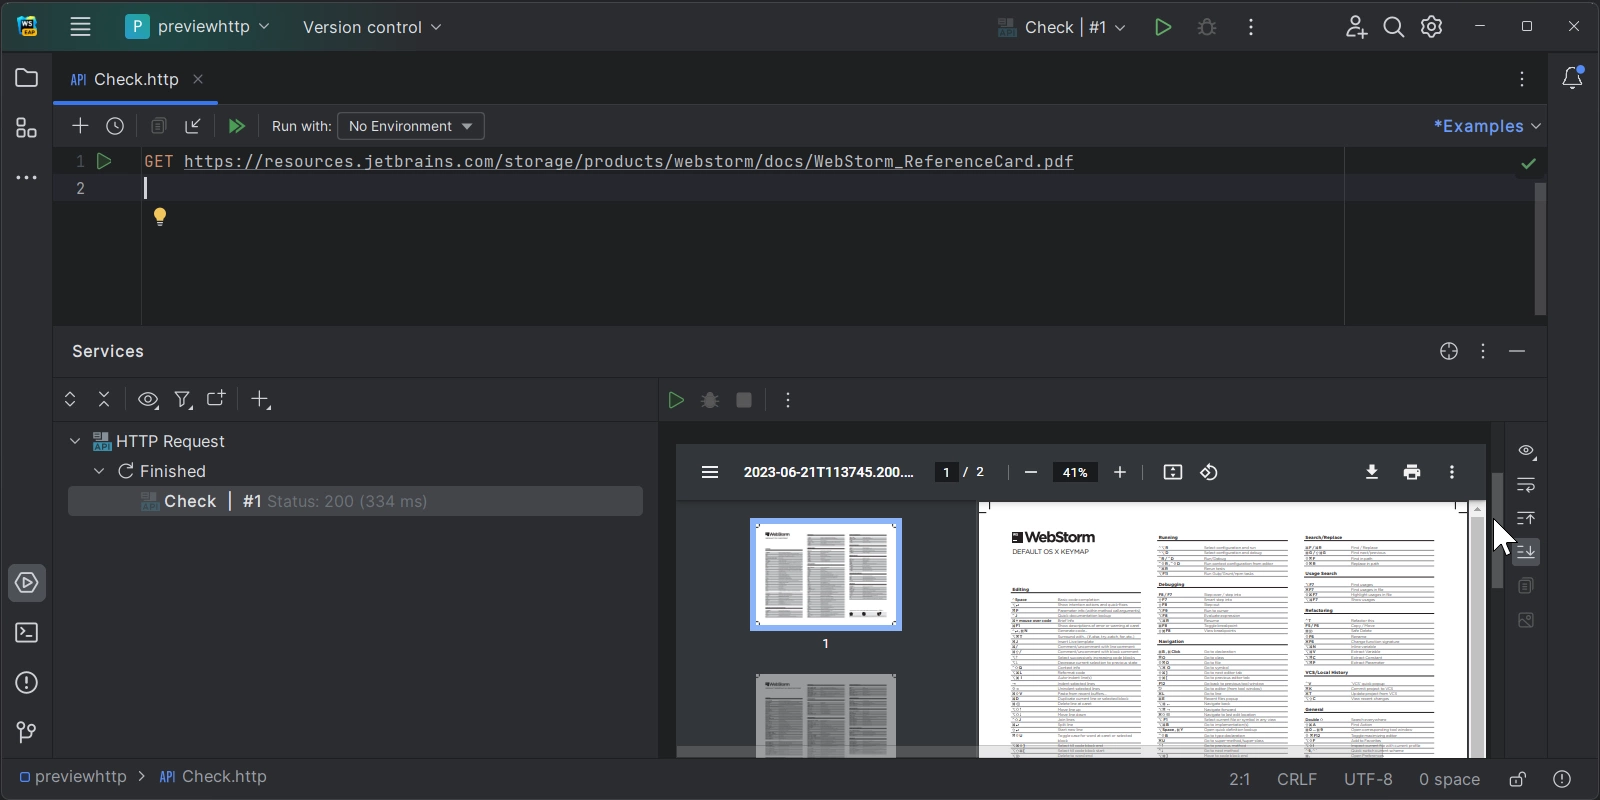Open previewhttp project dropdown

[198, 27]
